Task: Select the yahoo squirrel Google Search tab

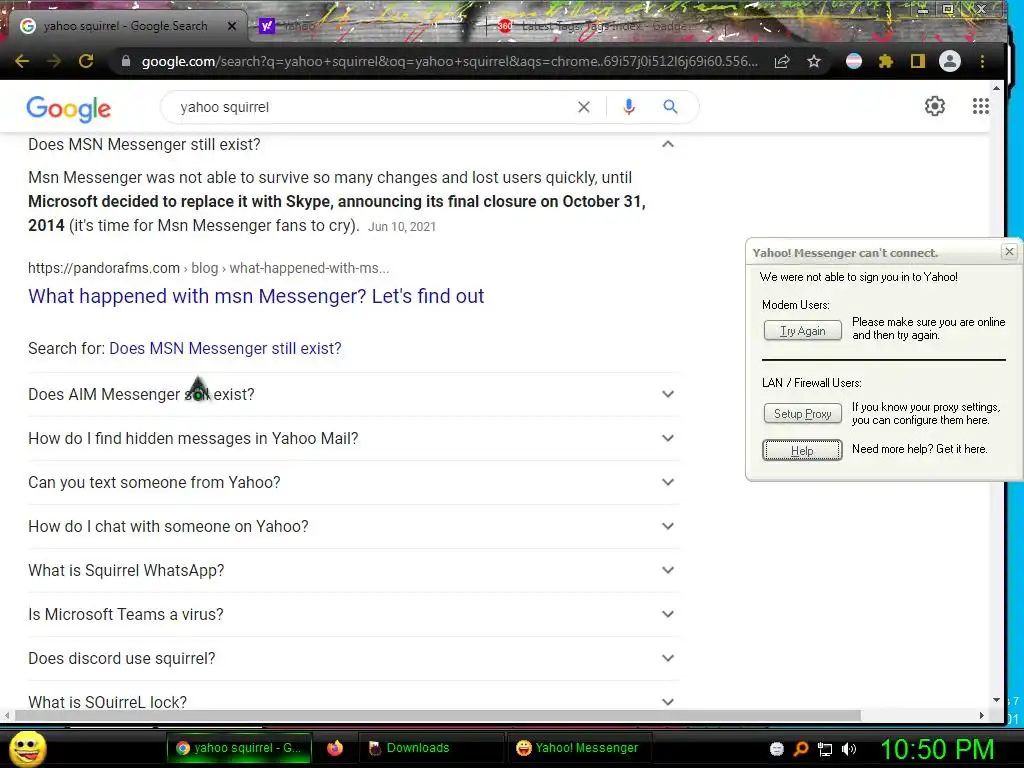Action: pyautogui.click(x=124, y=26)
